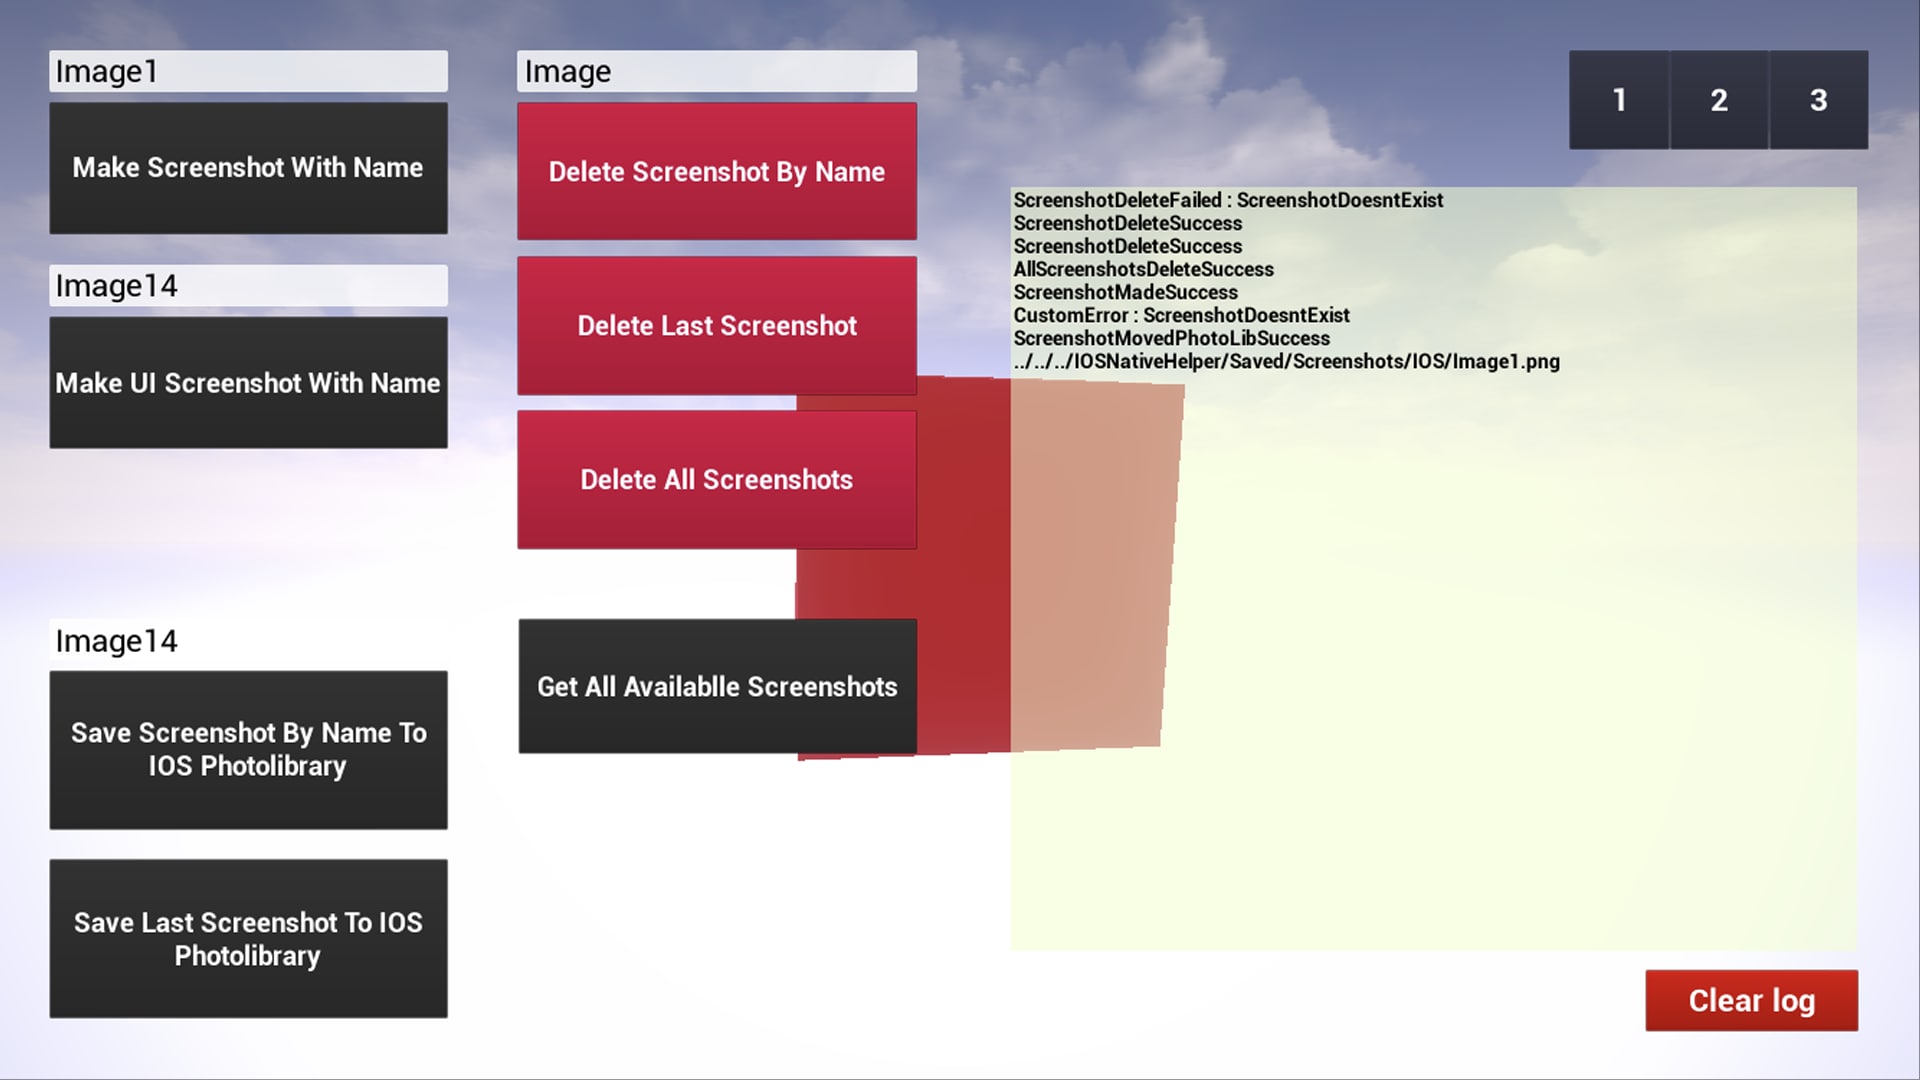Select the Image14 field above Make UI Screenshot
The height and width of the screenshot is (1080, 1920).
coord(248,285)
